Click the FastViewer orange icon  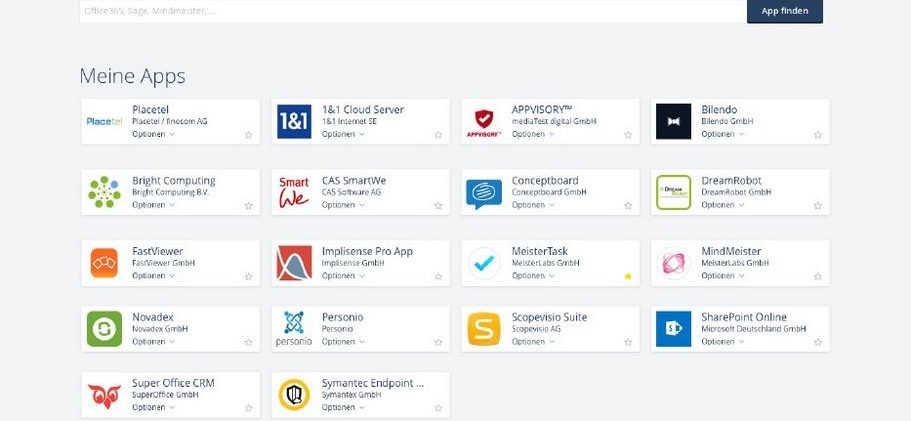104,263
